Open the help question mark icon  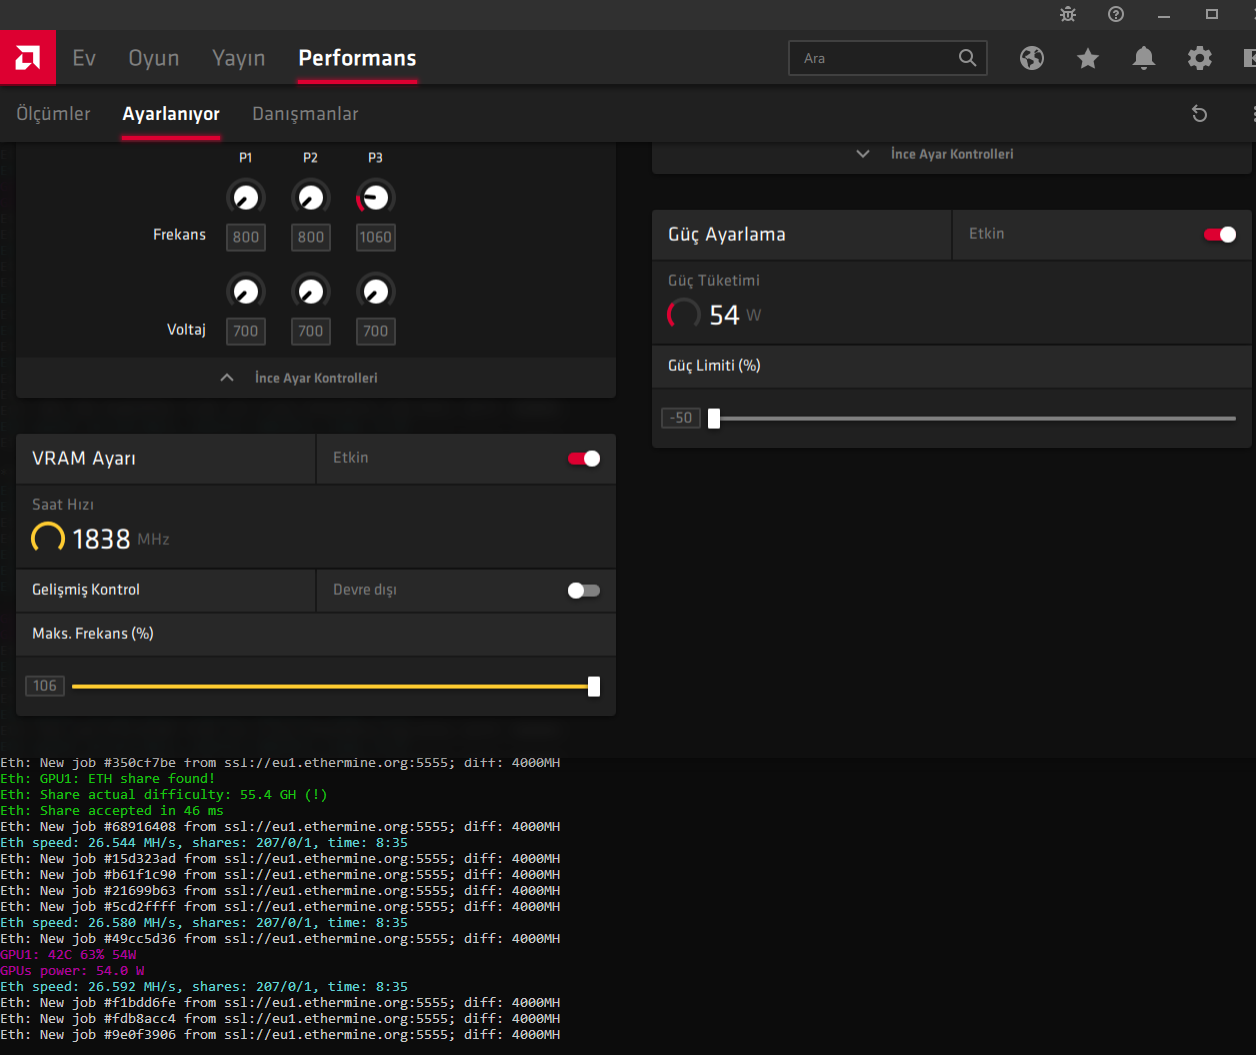click(1116, 14)
